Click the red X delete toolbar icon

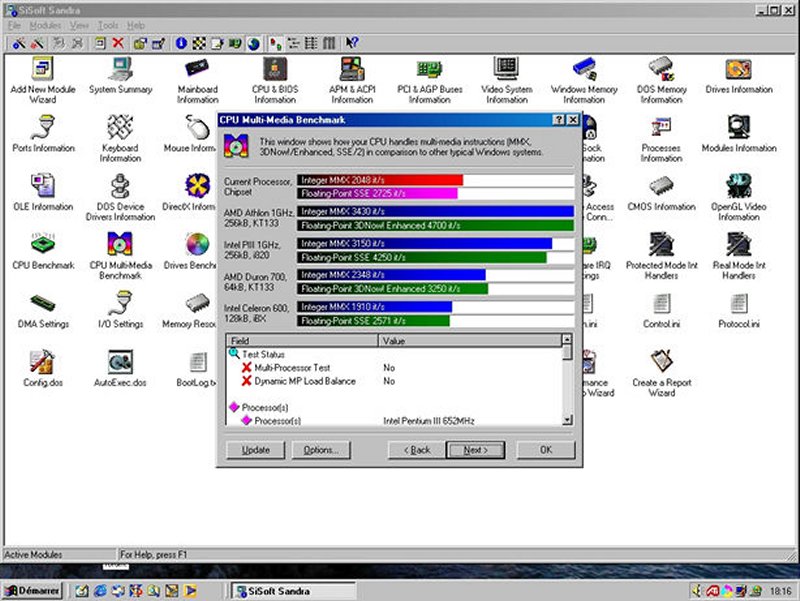(118, 43)
